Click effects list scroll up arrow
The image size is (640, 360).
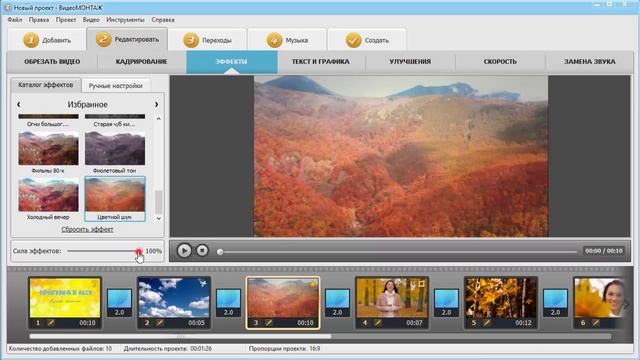(159, 119)
